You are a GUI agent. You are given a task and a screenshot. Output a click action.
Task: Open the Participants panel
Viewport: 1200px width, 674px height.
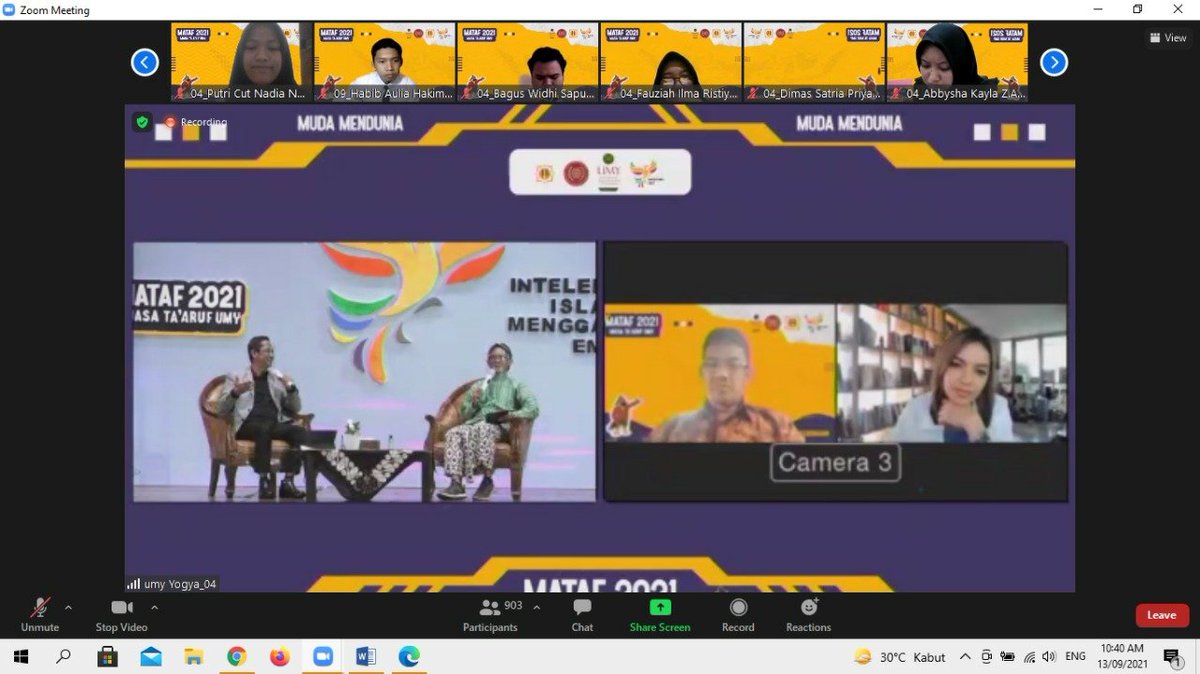[x=490, y=614]
